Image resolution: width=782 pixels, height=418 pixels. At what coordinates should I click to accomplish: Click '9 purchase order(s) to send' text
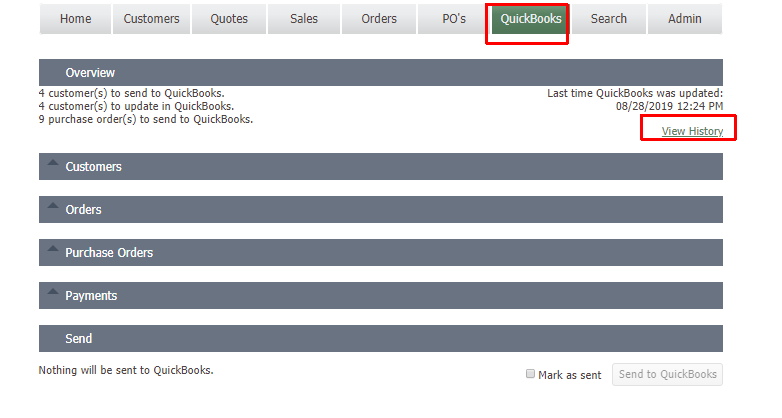click(108, 119)
